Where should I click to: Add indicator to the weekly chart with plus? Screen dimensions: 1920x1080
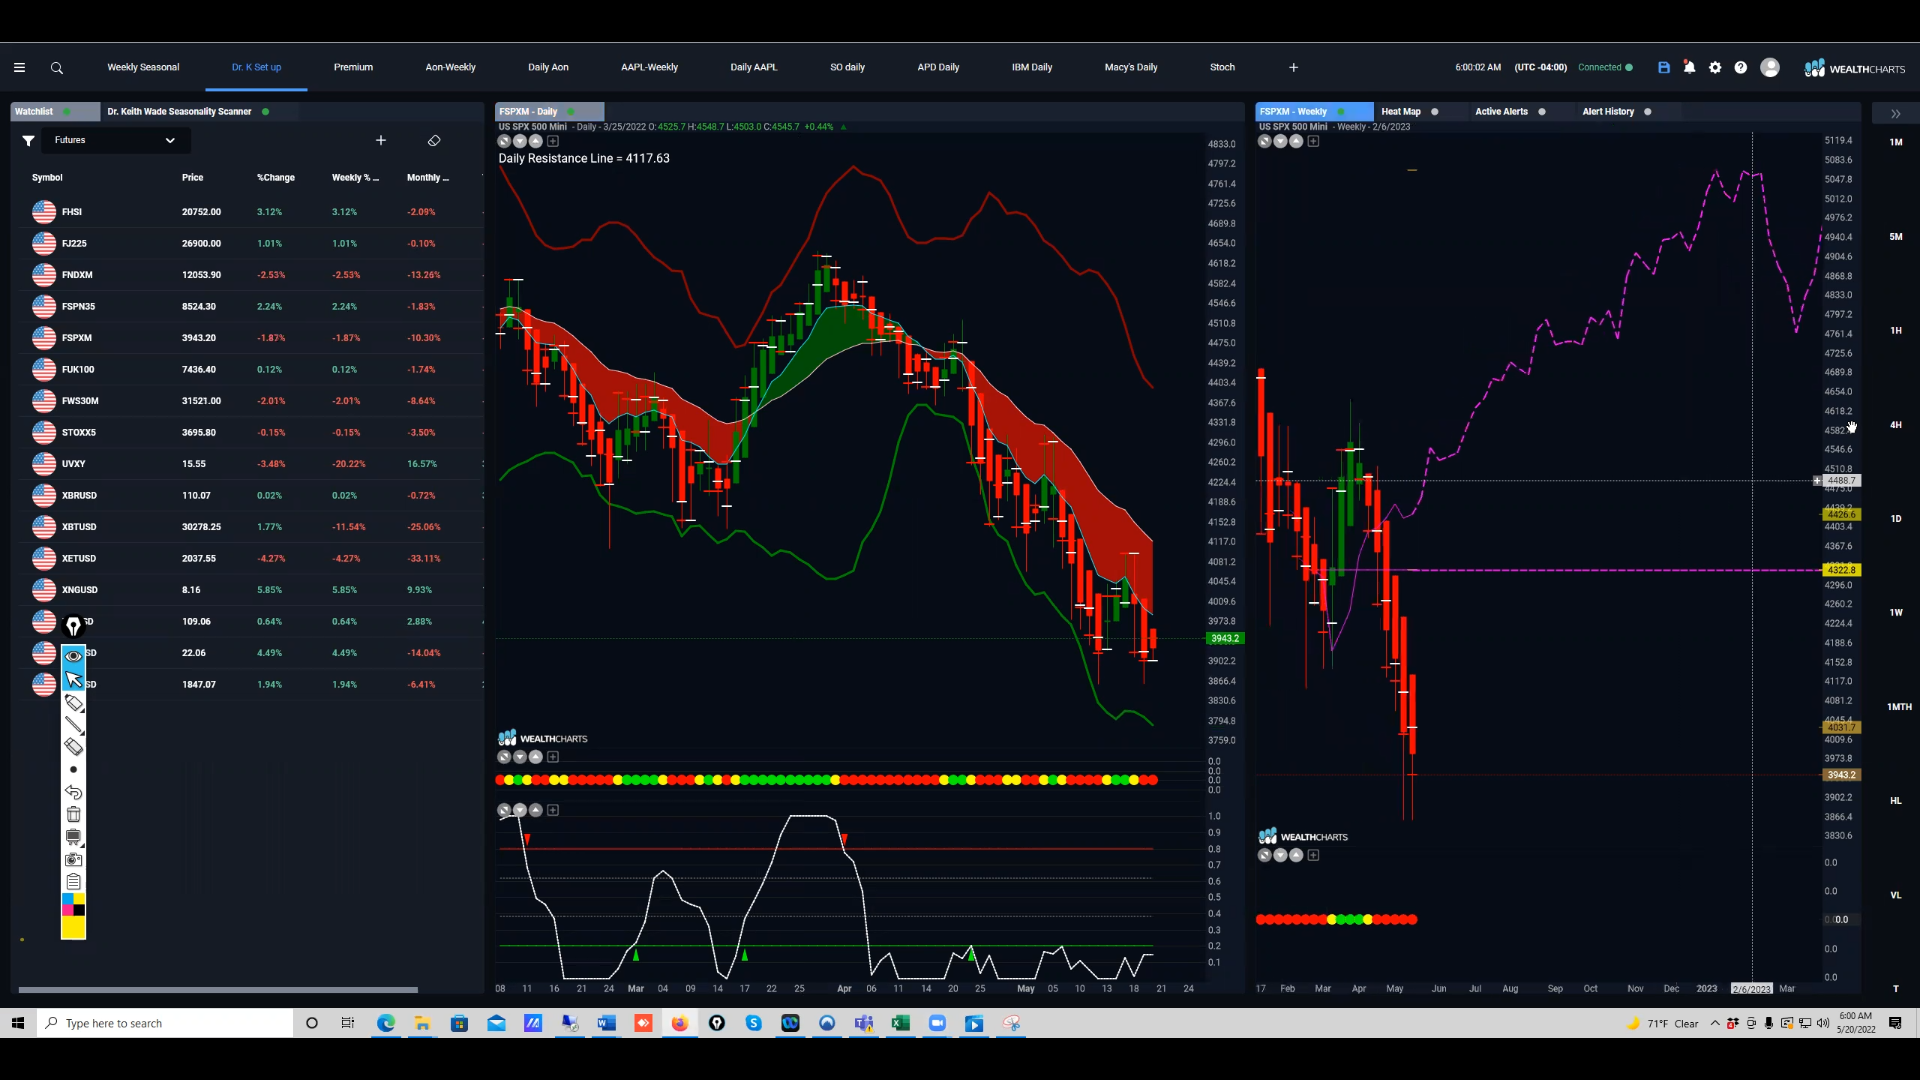coord(1313,141)
